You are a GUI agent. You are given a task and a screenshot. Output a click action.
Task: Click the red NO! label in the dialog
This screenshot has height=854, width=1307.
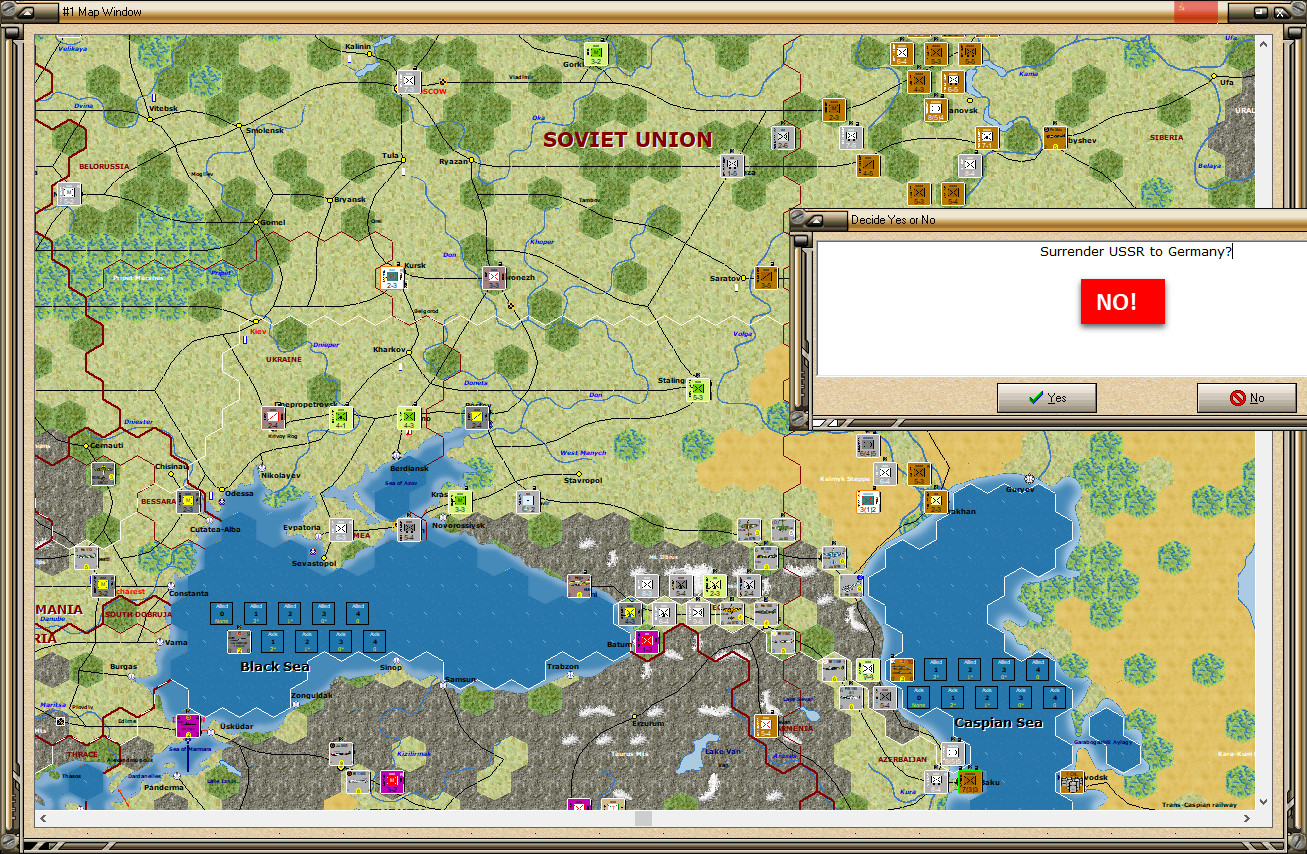[1122, 302]
